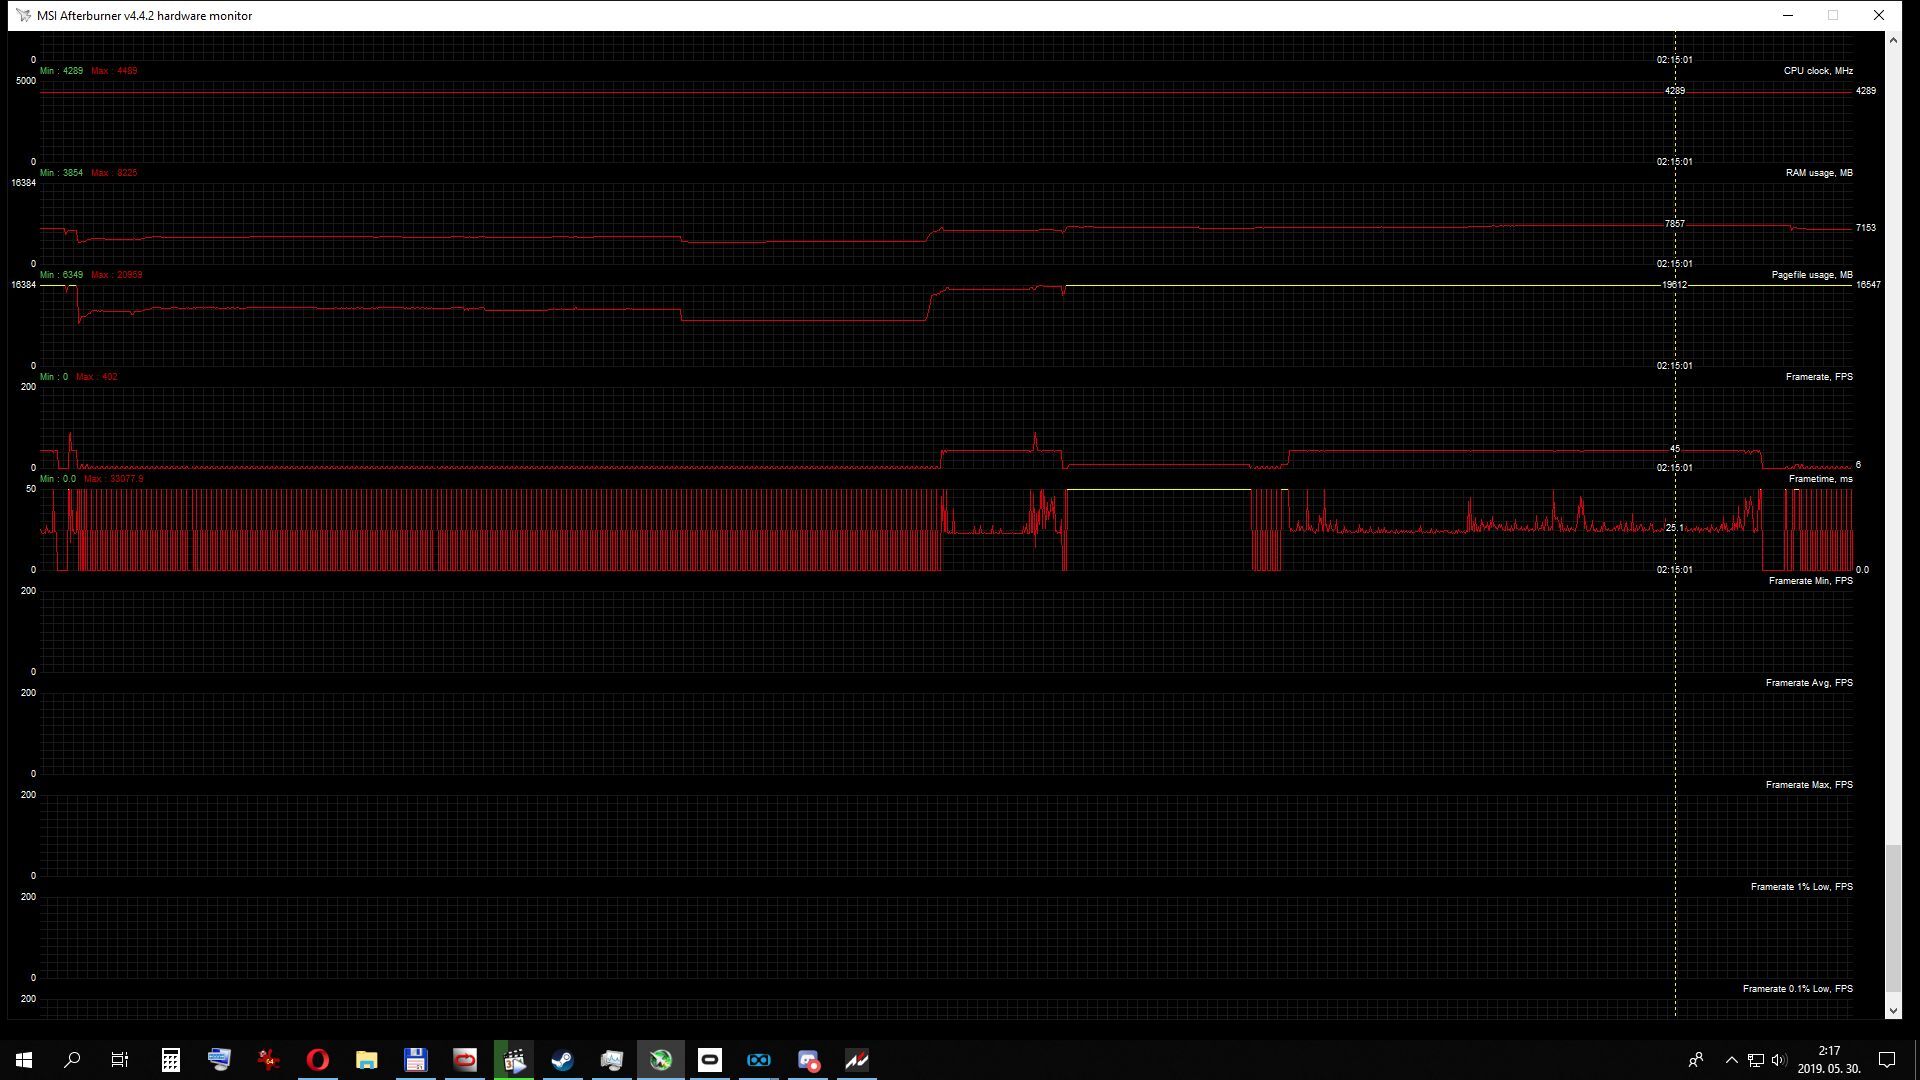Viewport: 1920px width, 1080px height.
Task: Launch Calculator from the taskbar
Action: (x=171, y=1060)
